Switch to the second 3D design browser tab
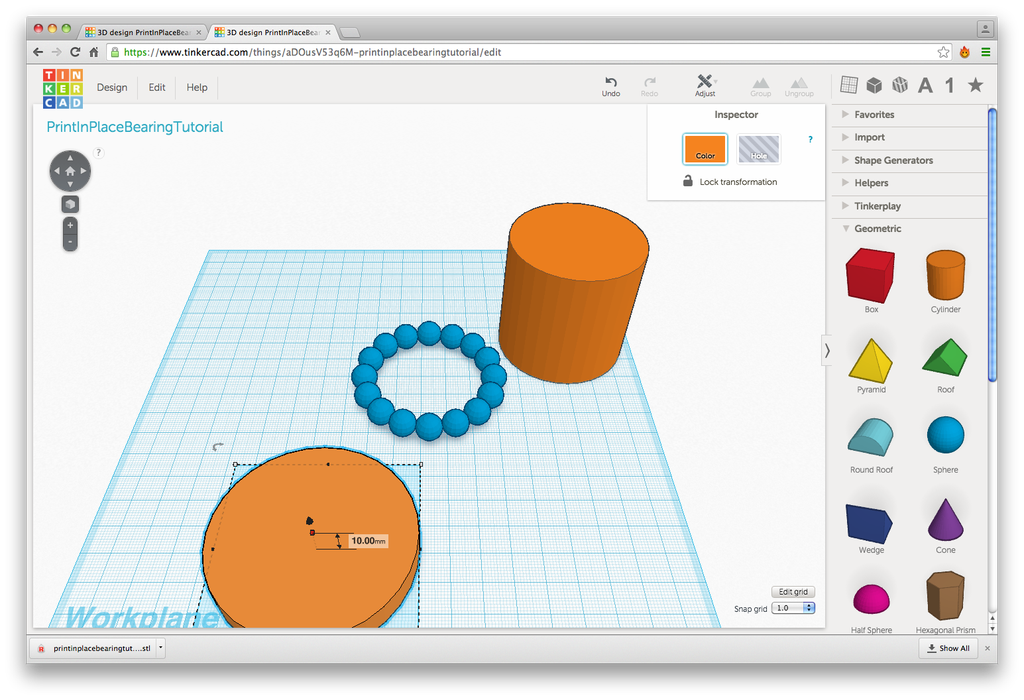The width and height of the screenshot is (1024, 700). (x=273, y=32)
